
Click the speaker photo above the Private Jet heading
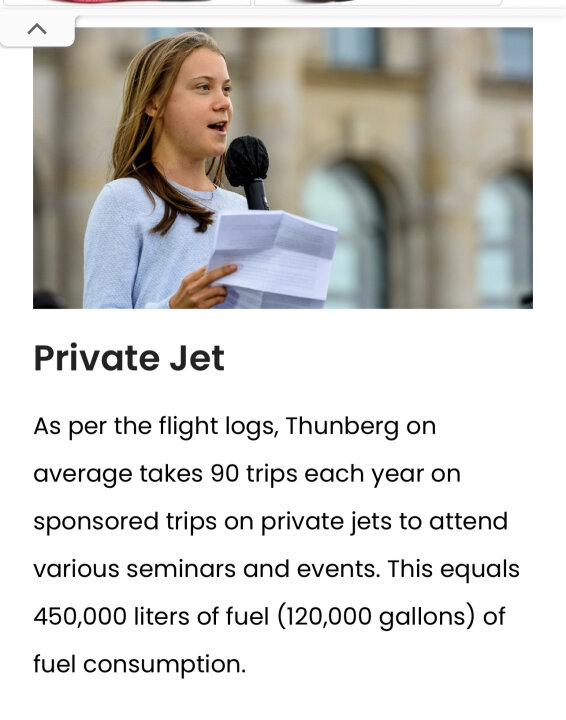point(283,168)
